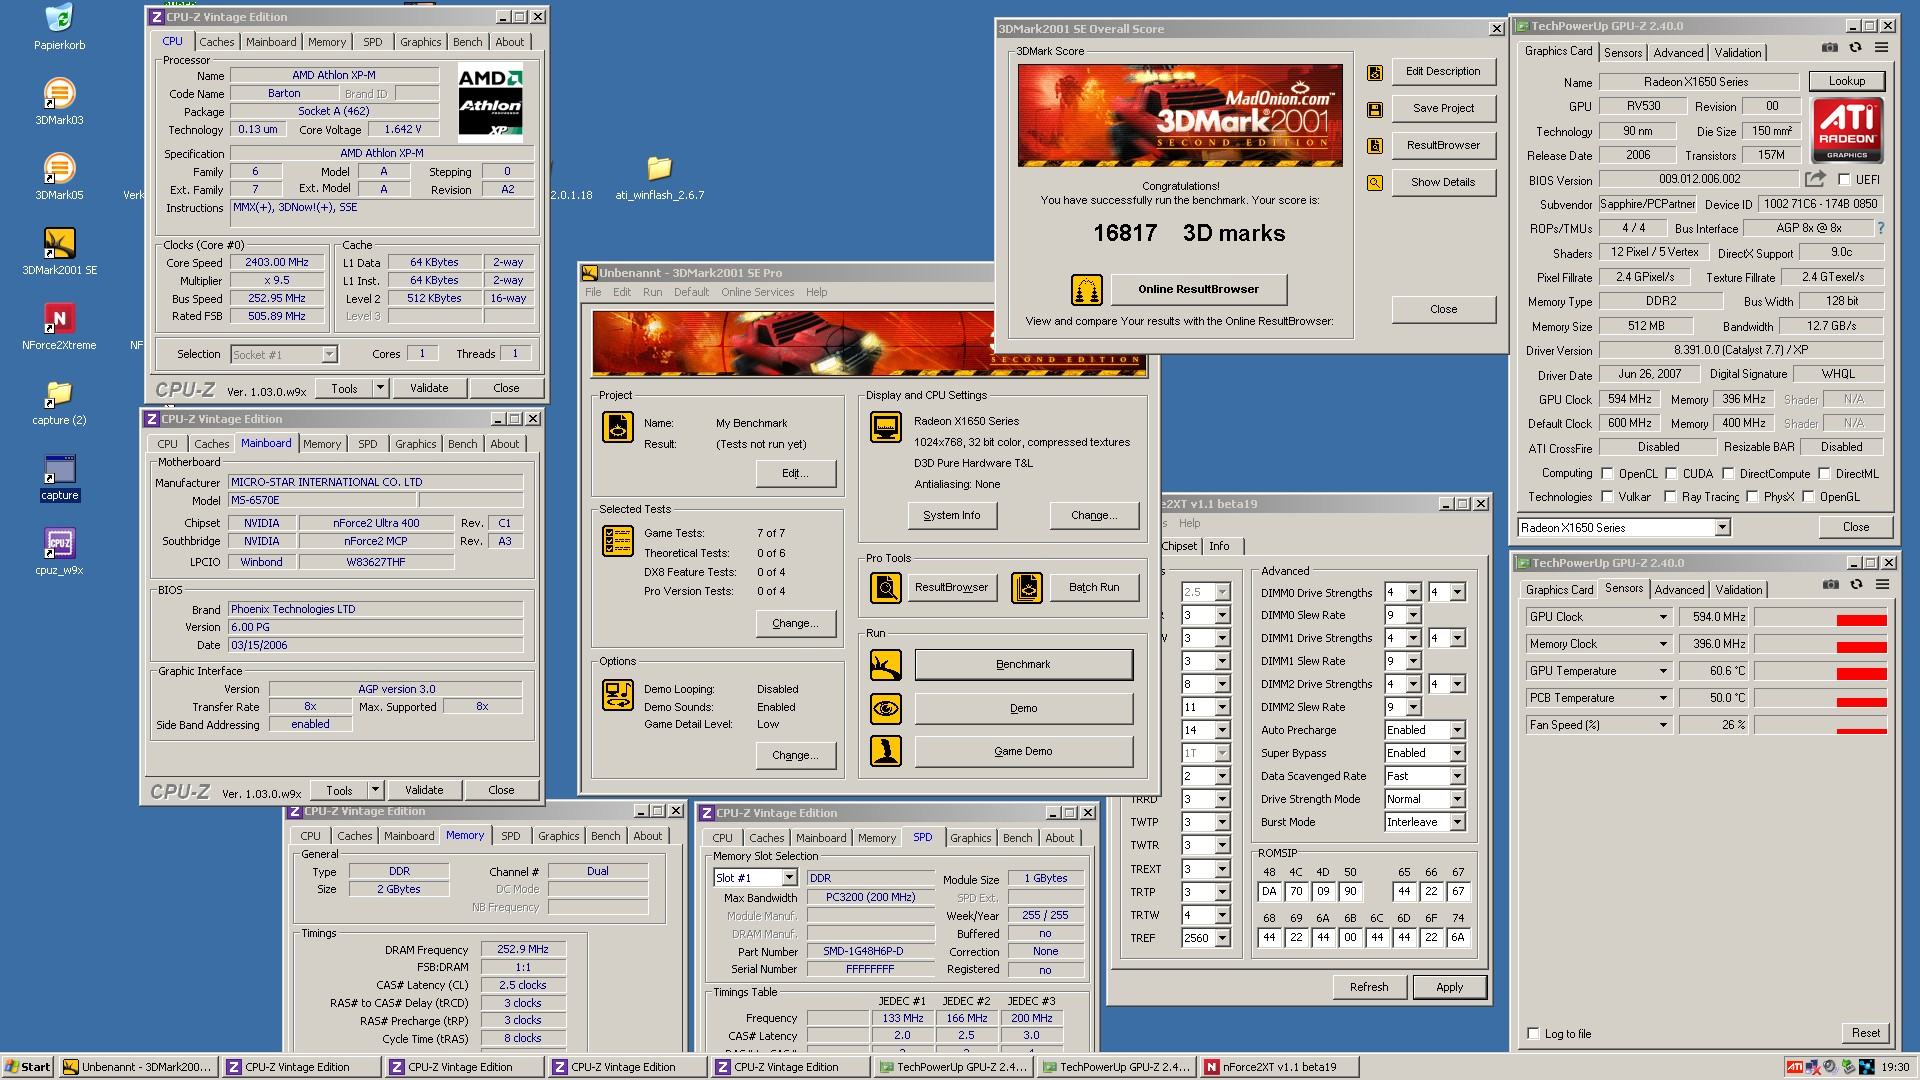Open Run menu in 3DMark2001
This screenshot has width=1920, height=1080.
[x=652, y=292]
